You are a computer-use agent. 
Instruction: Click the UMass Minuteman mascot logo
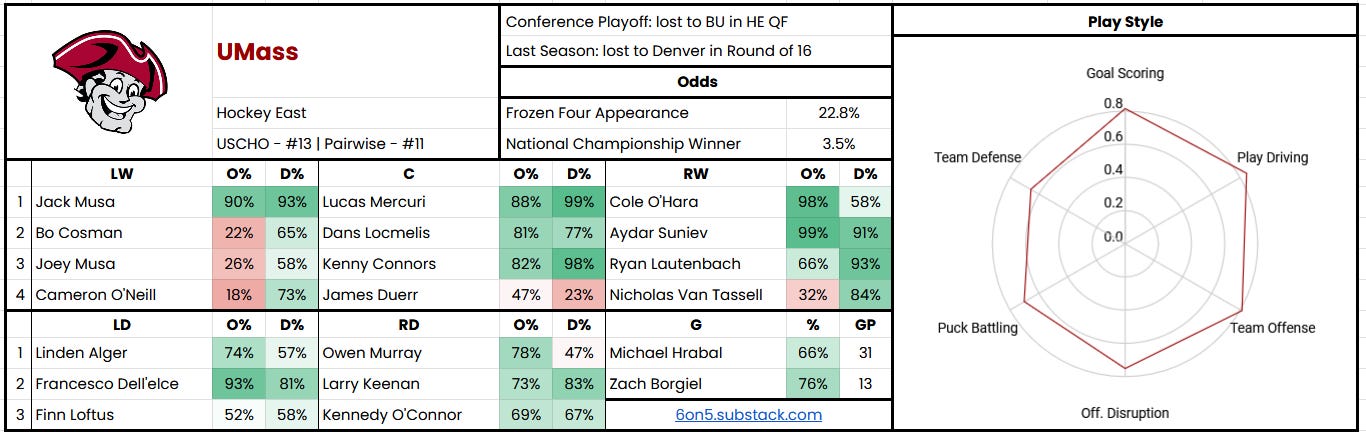tap(110, 81)
